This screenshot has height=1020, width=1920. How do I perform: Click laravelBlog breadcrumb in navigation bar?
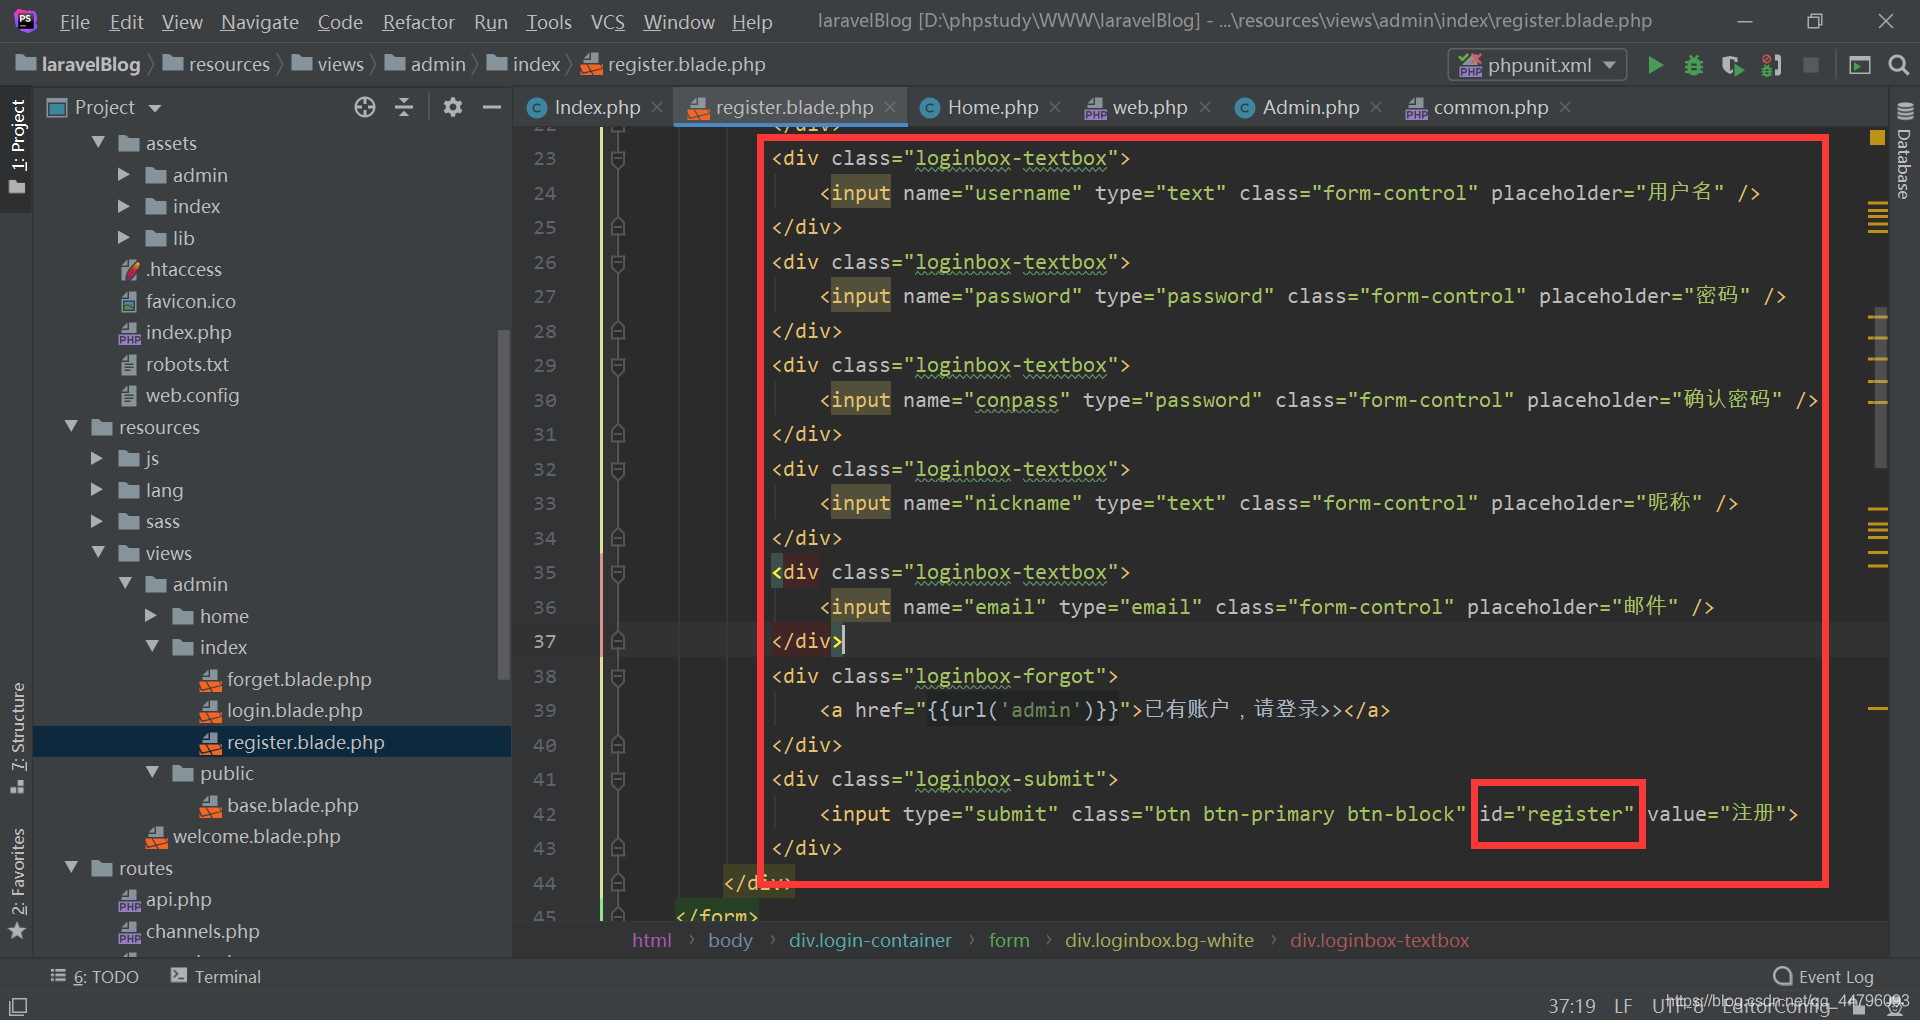click(x=79, y=65)
